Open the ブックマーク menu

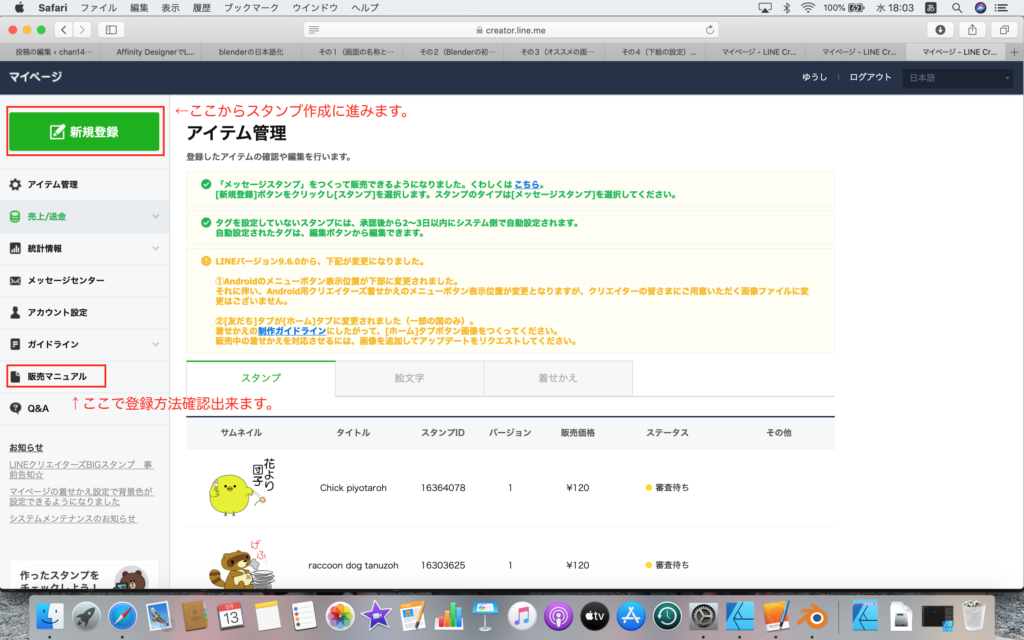(x=251, y=8)
